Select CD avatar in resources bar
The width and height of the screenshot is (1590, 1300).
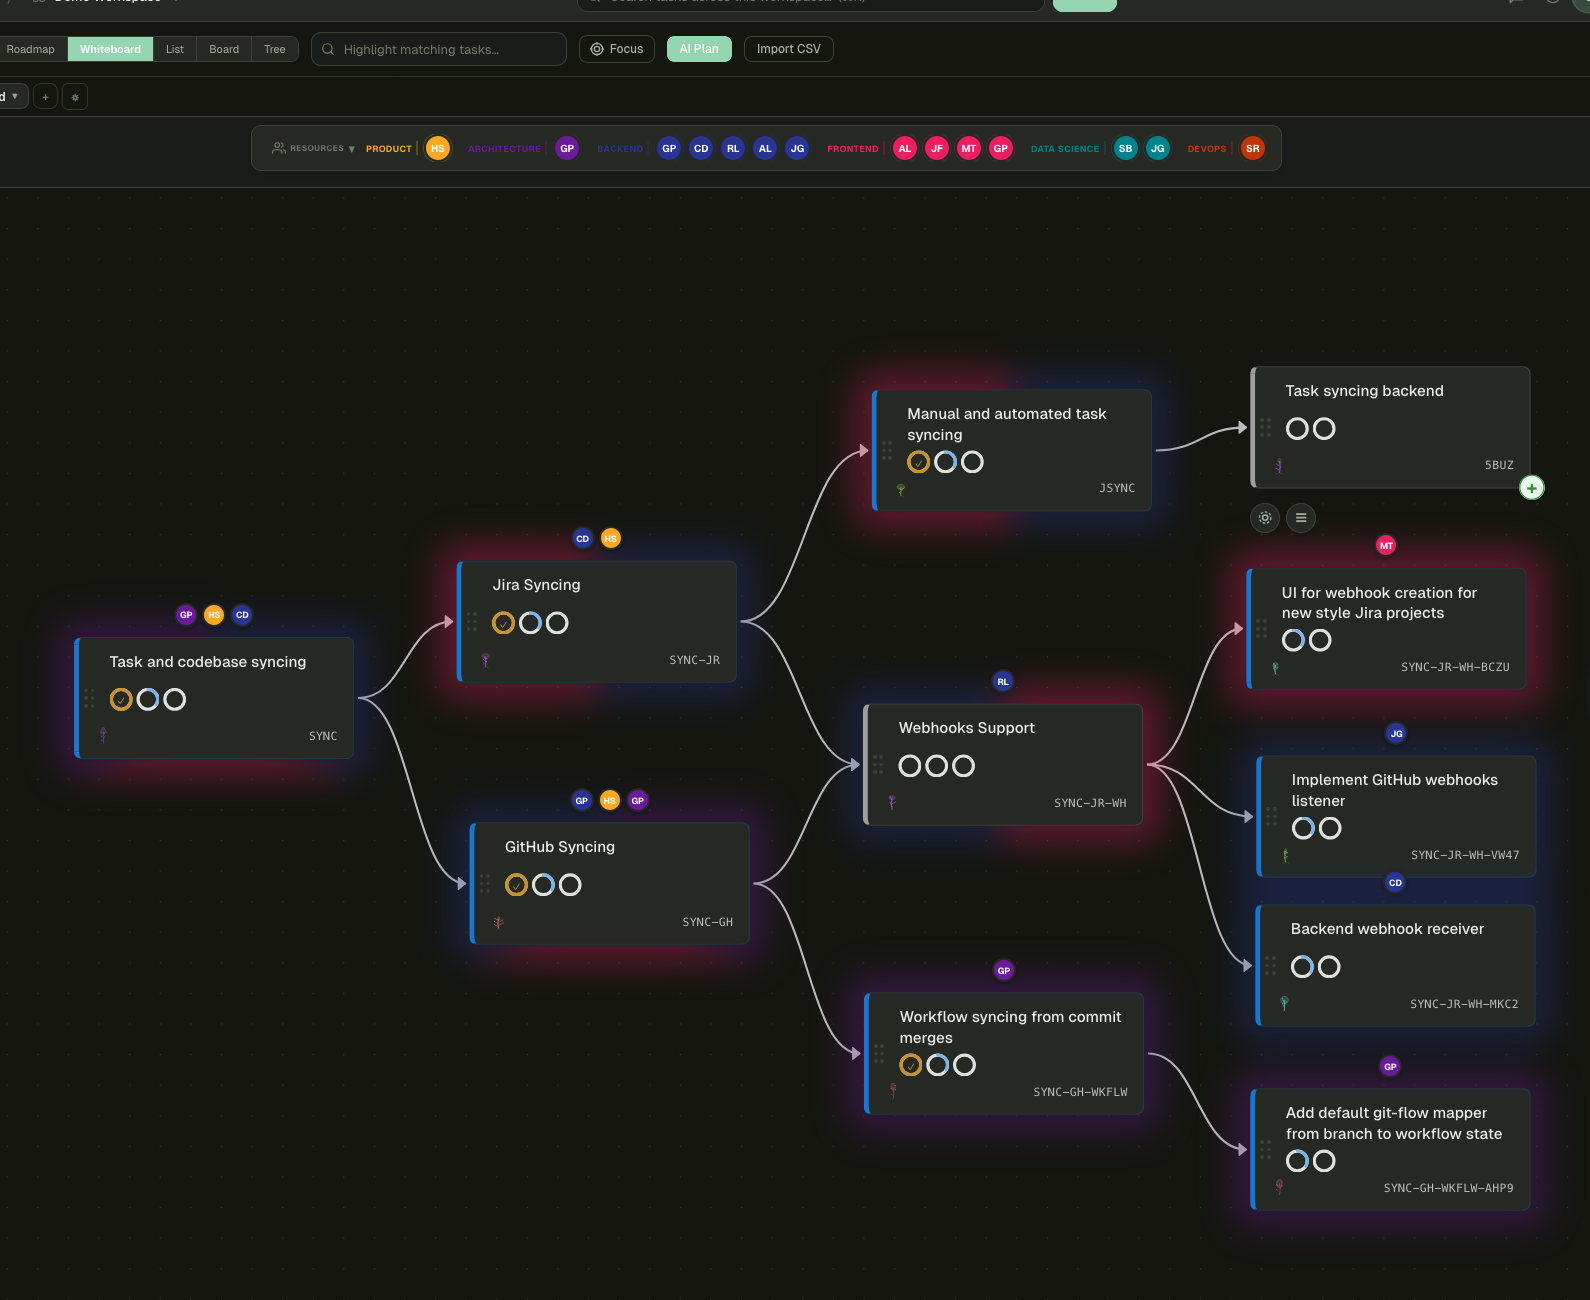tap(701, 148)
